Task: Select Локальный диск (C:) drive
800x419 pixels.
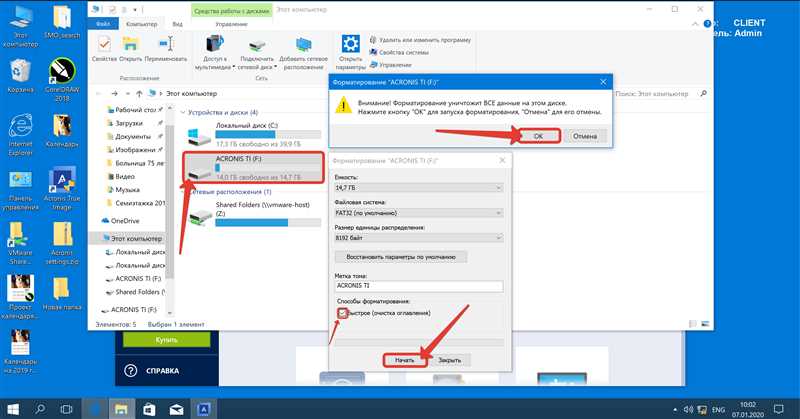Action: pyautogui.click(x=254, y=135)
